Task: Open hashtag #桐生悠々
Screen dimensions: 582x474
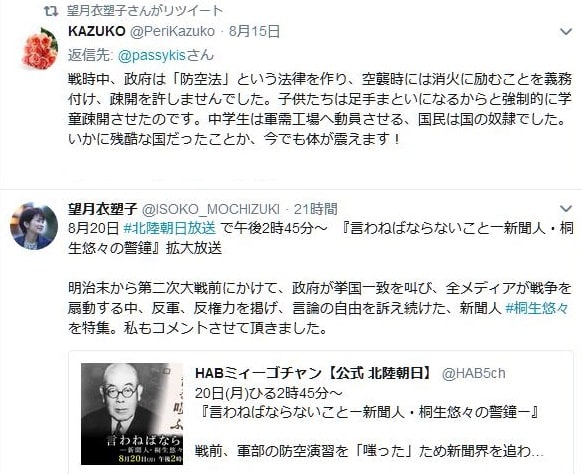Action: click(x=537, y=308)
